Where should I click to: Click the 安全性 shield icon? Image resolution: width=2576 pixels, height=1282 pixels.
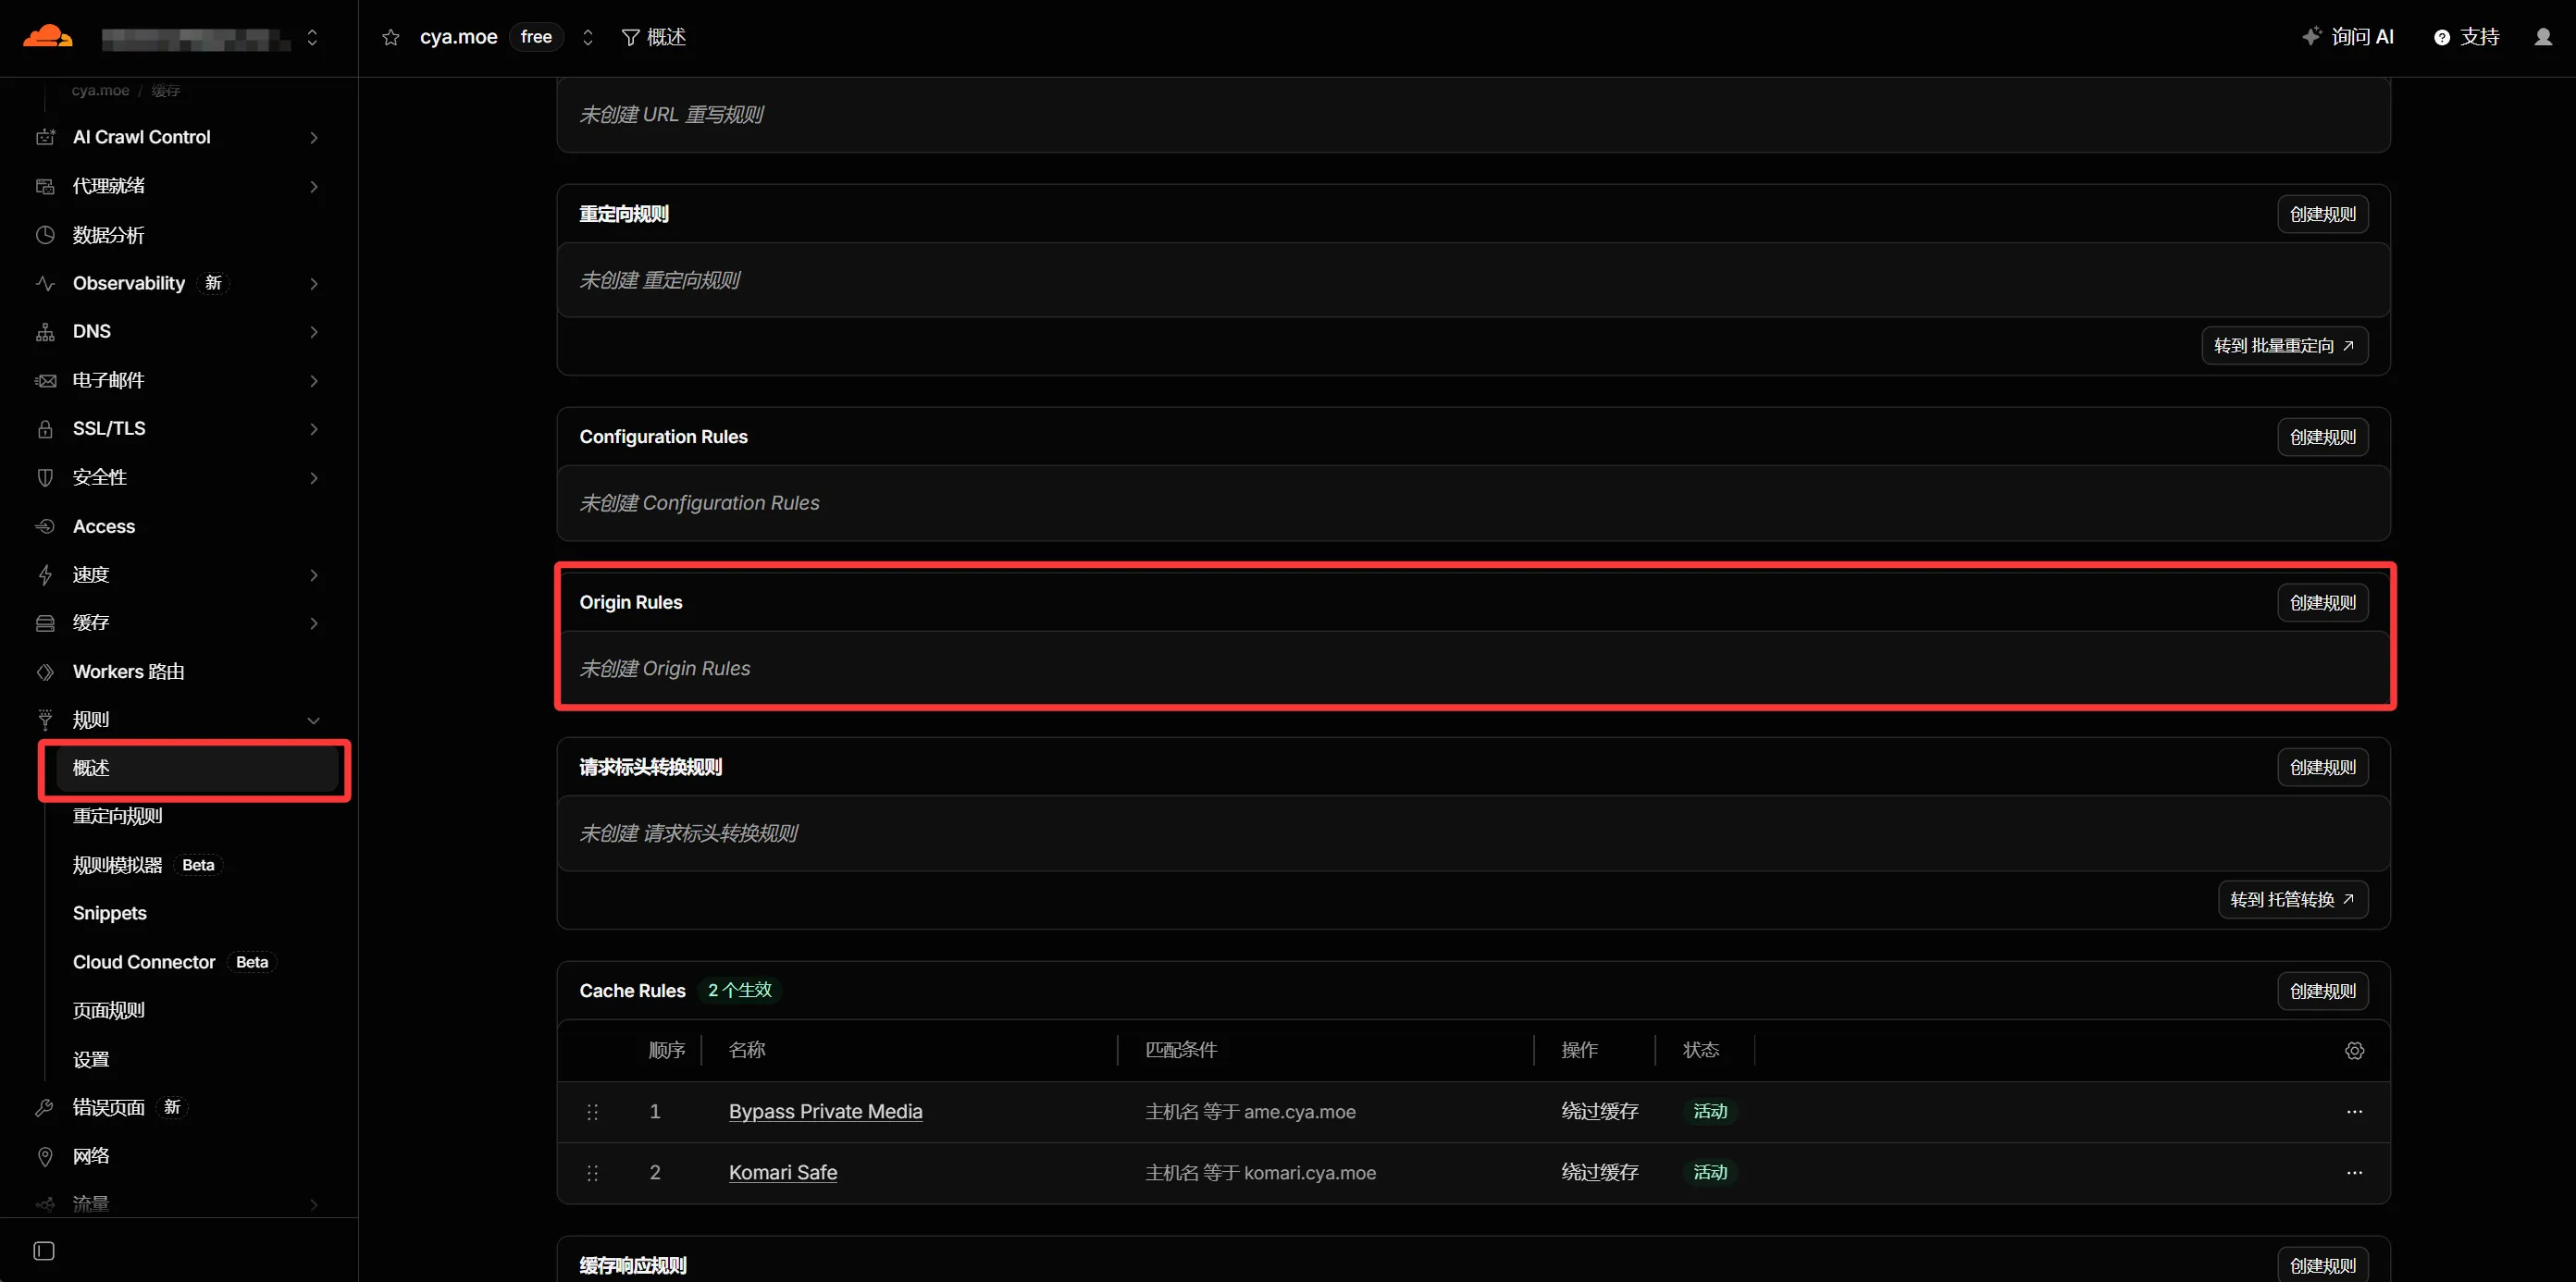[x=45, y=478]
